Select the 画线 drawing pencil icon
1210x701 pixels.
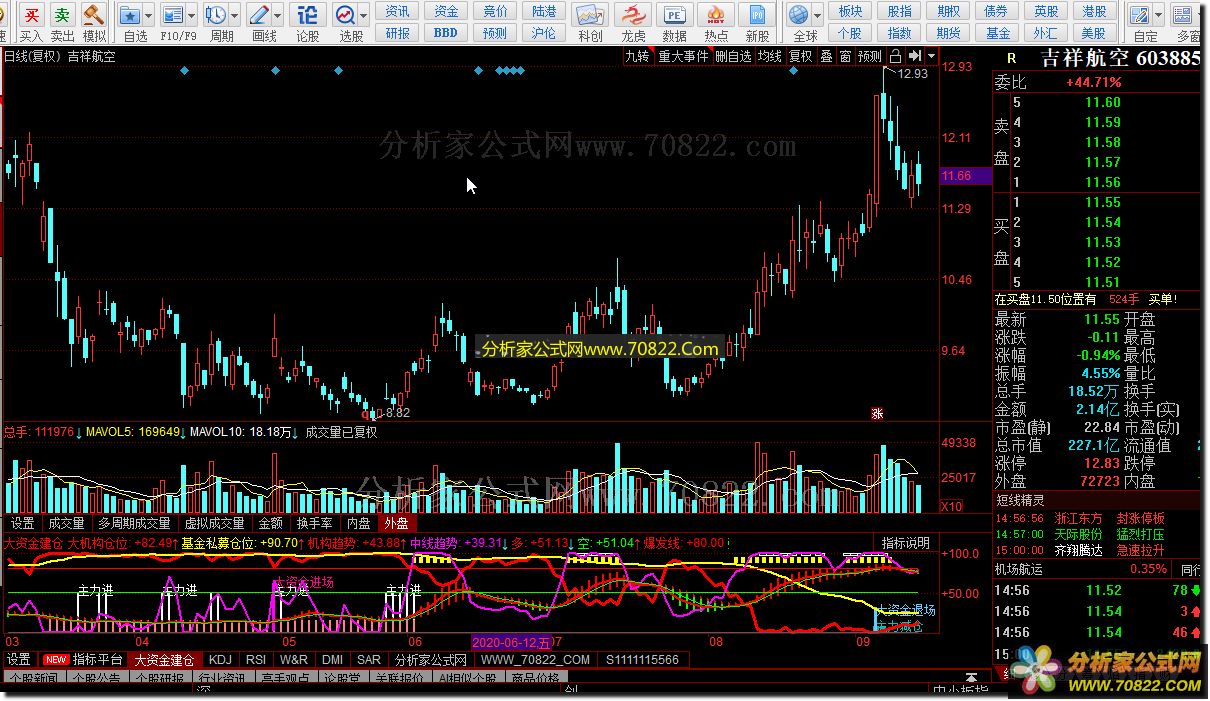[x=259, y=15]
